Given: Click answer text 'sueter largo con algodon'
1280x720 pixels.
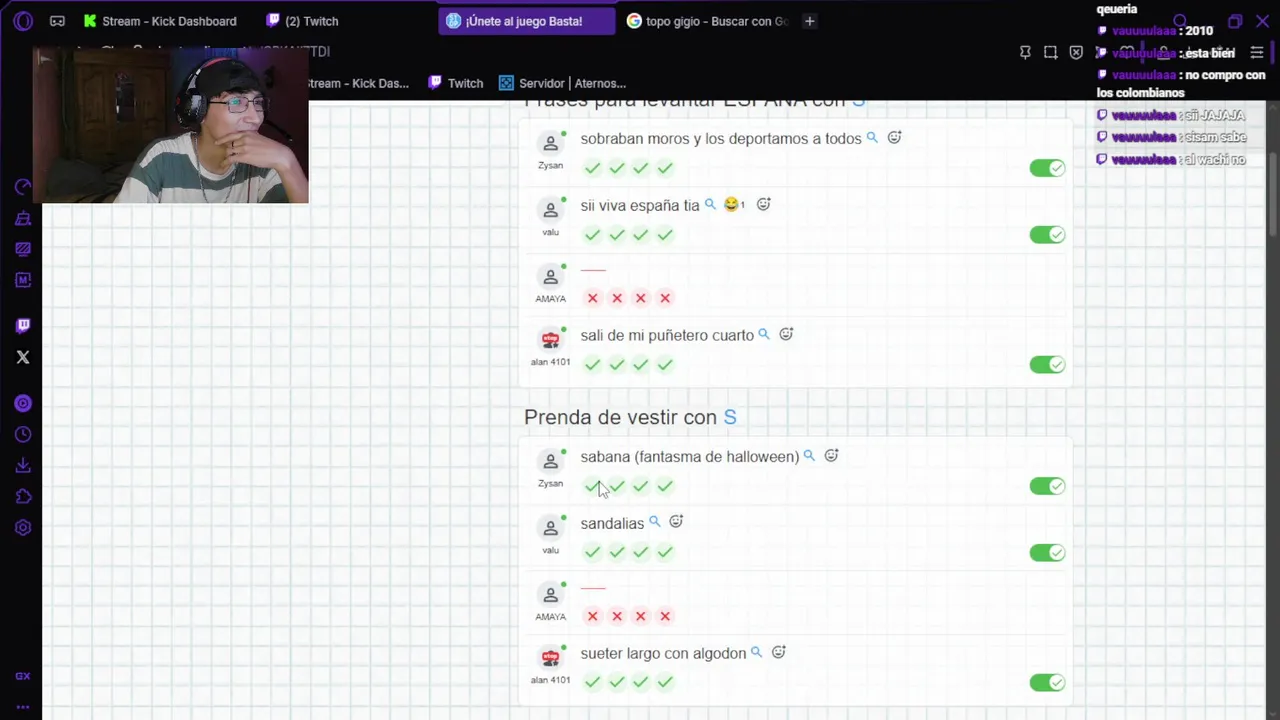Looking at the screenshot, I should (663, 653).
